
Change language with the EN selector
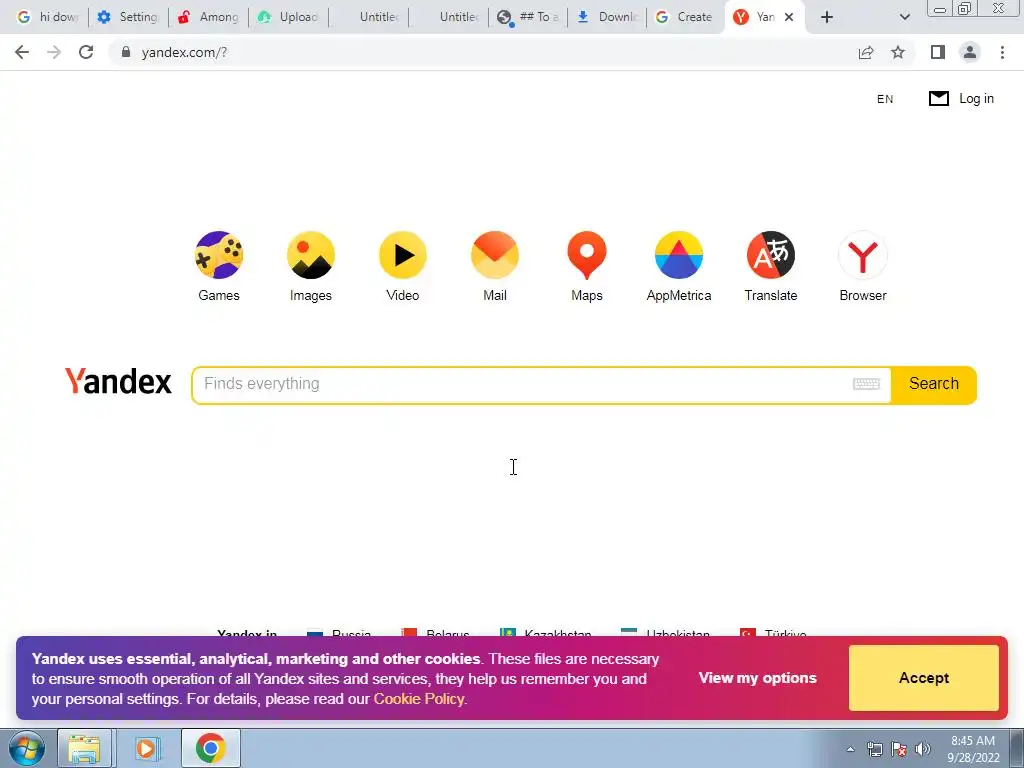tap(885, 99)
